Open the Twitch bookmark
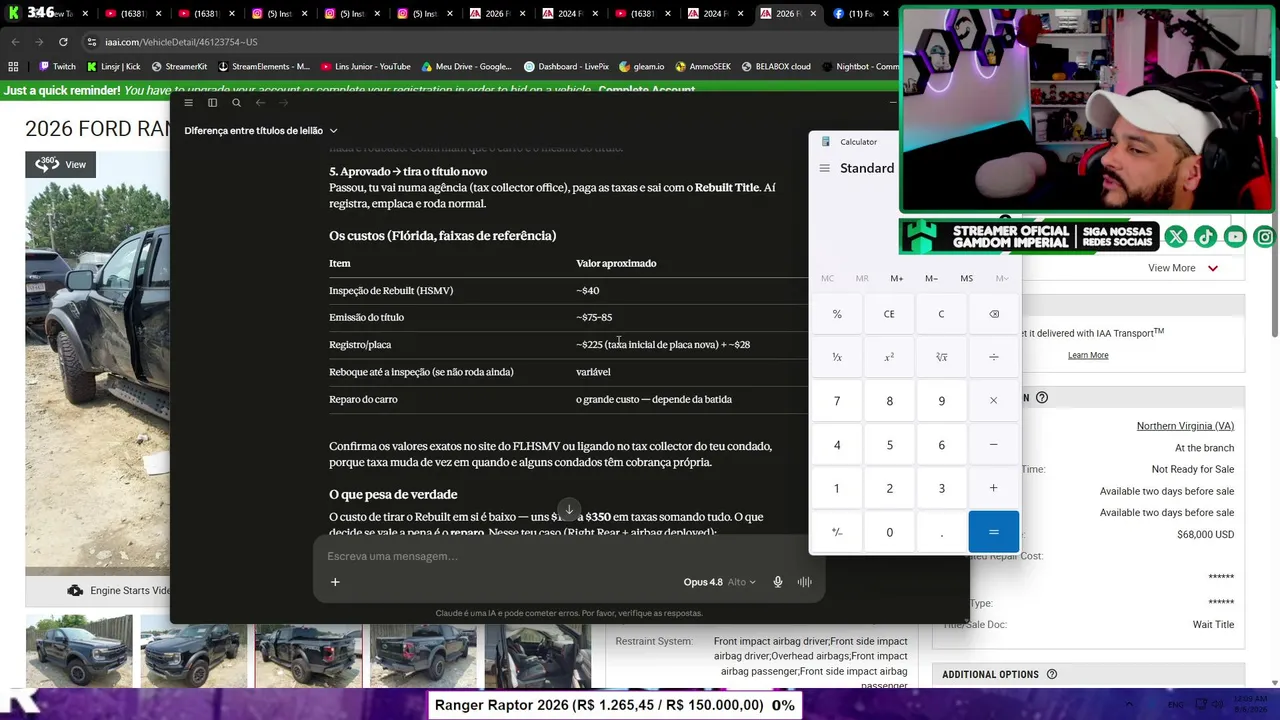This screenshot has width=1280, height=720. 57,67
